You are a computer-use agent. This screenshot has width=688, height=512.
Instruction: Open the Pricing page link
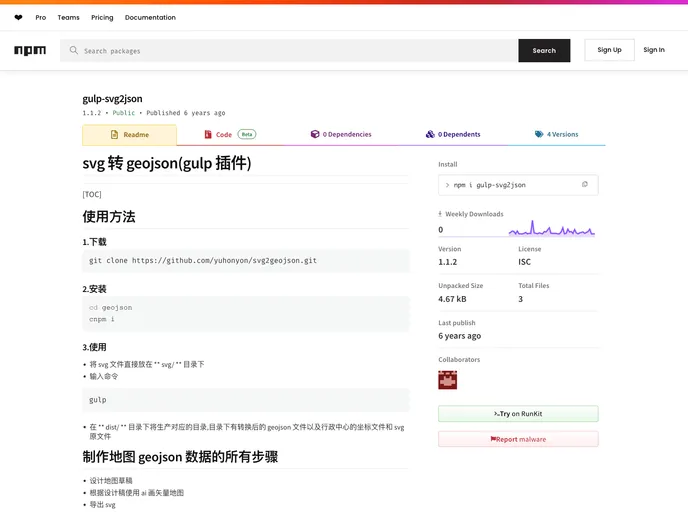coord(102,18)
